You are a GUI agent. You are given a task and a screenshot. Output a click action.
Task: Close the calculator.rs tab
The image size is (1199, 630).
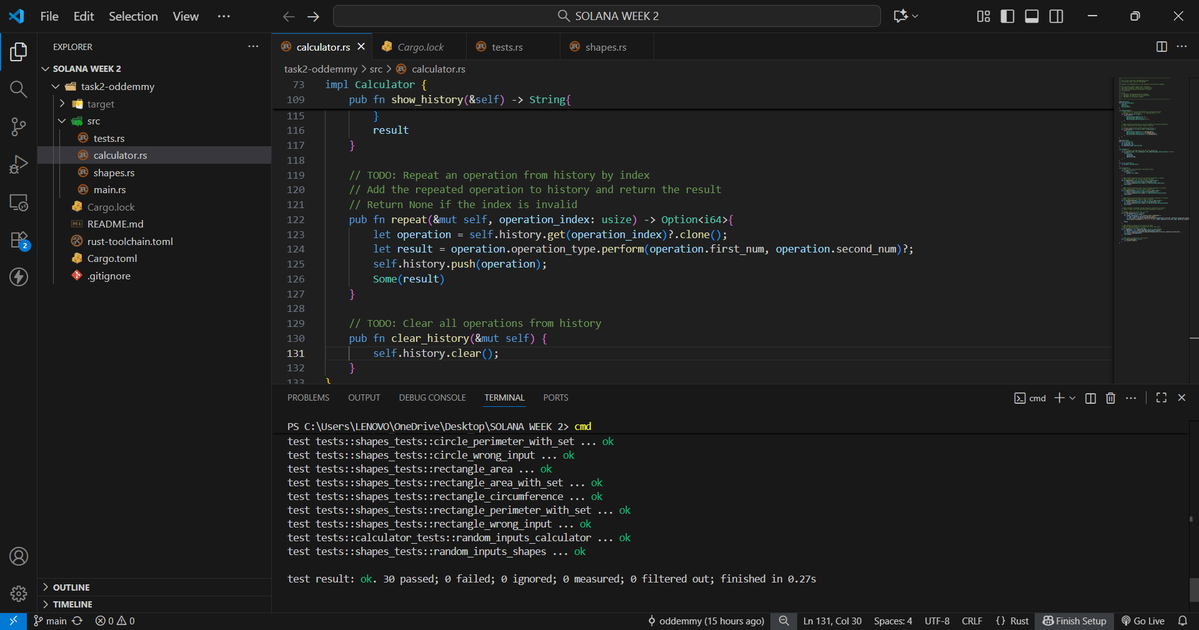[x=361, y=47]
